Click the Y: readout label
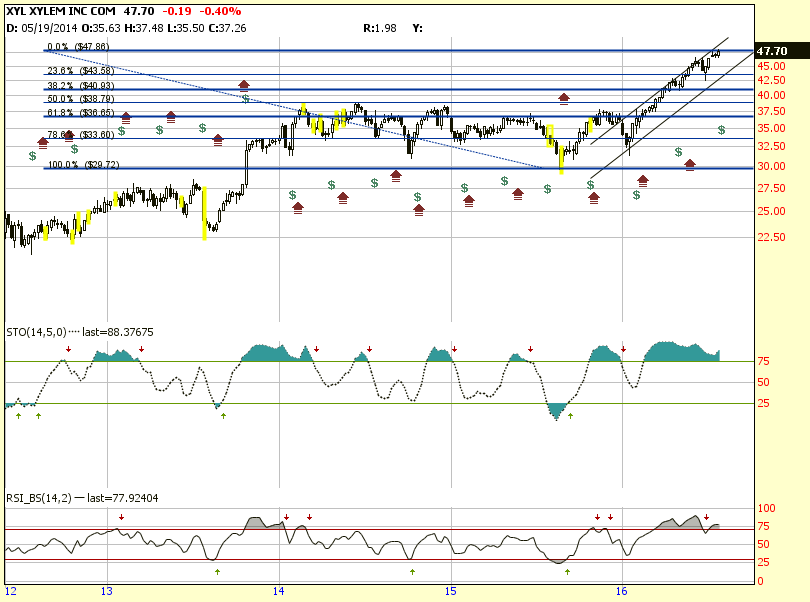The image size is (810, 602). (x=417, y=28)
